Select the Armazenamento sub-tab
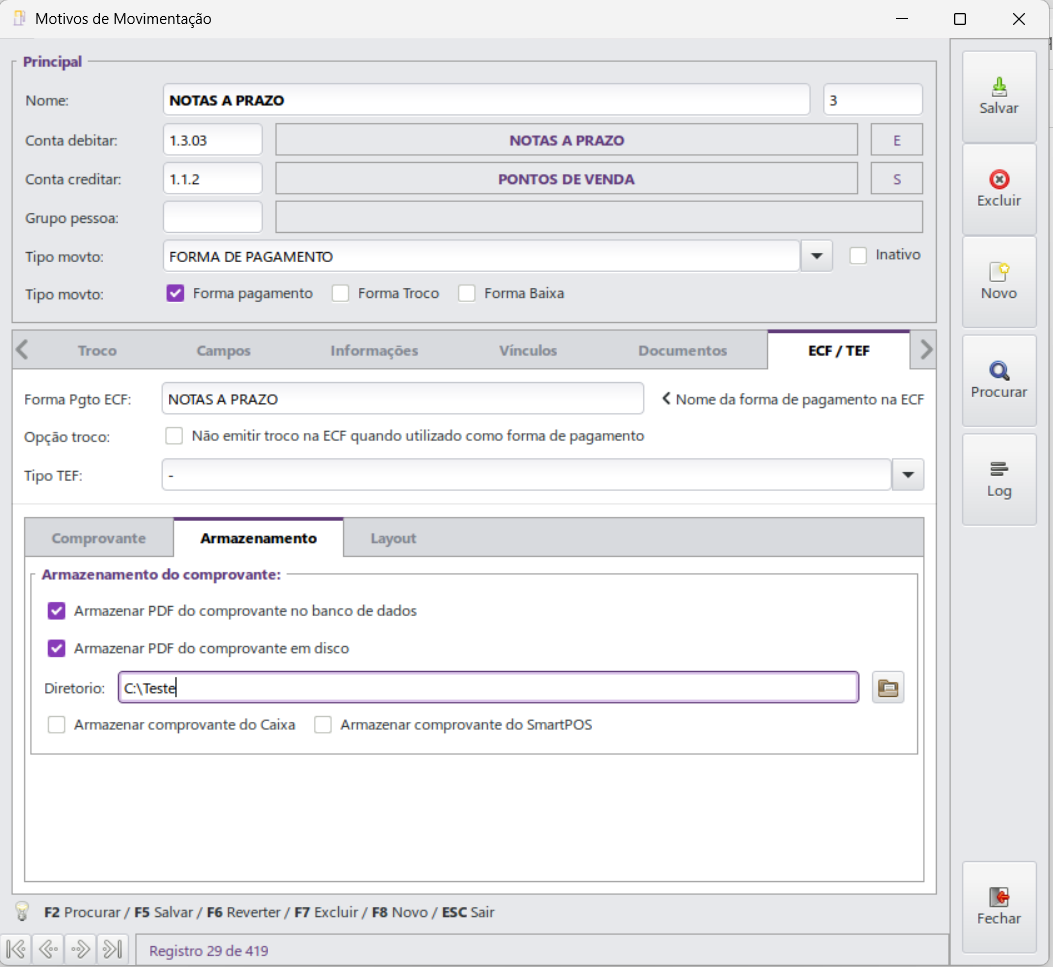This screenshot has height=967, width=1053. (x=259, y=538)
